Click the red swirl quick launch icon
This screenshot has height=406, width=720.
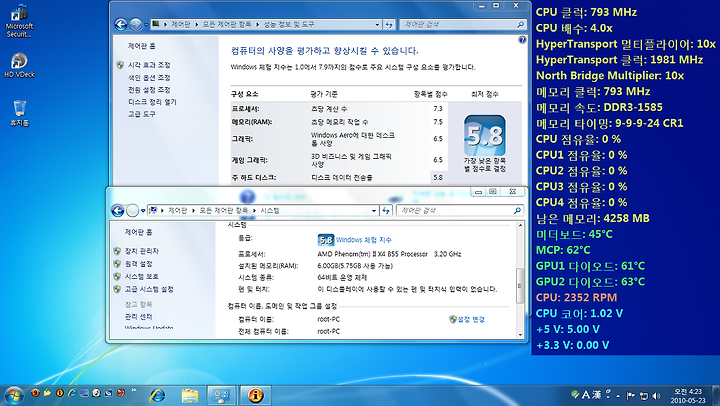121,393
